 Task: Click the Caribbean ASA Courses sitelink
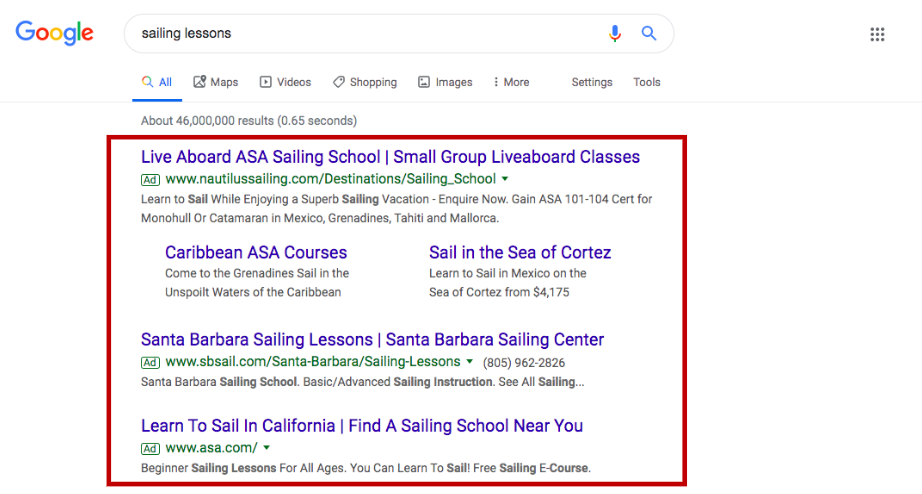tap(256, 253)
